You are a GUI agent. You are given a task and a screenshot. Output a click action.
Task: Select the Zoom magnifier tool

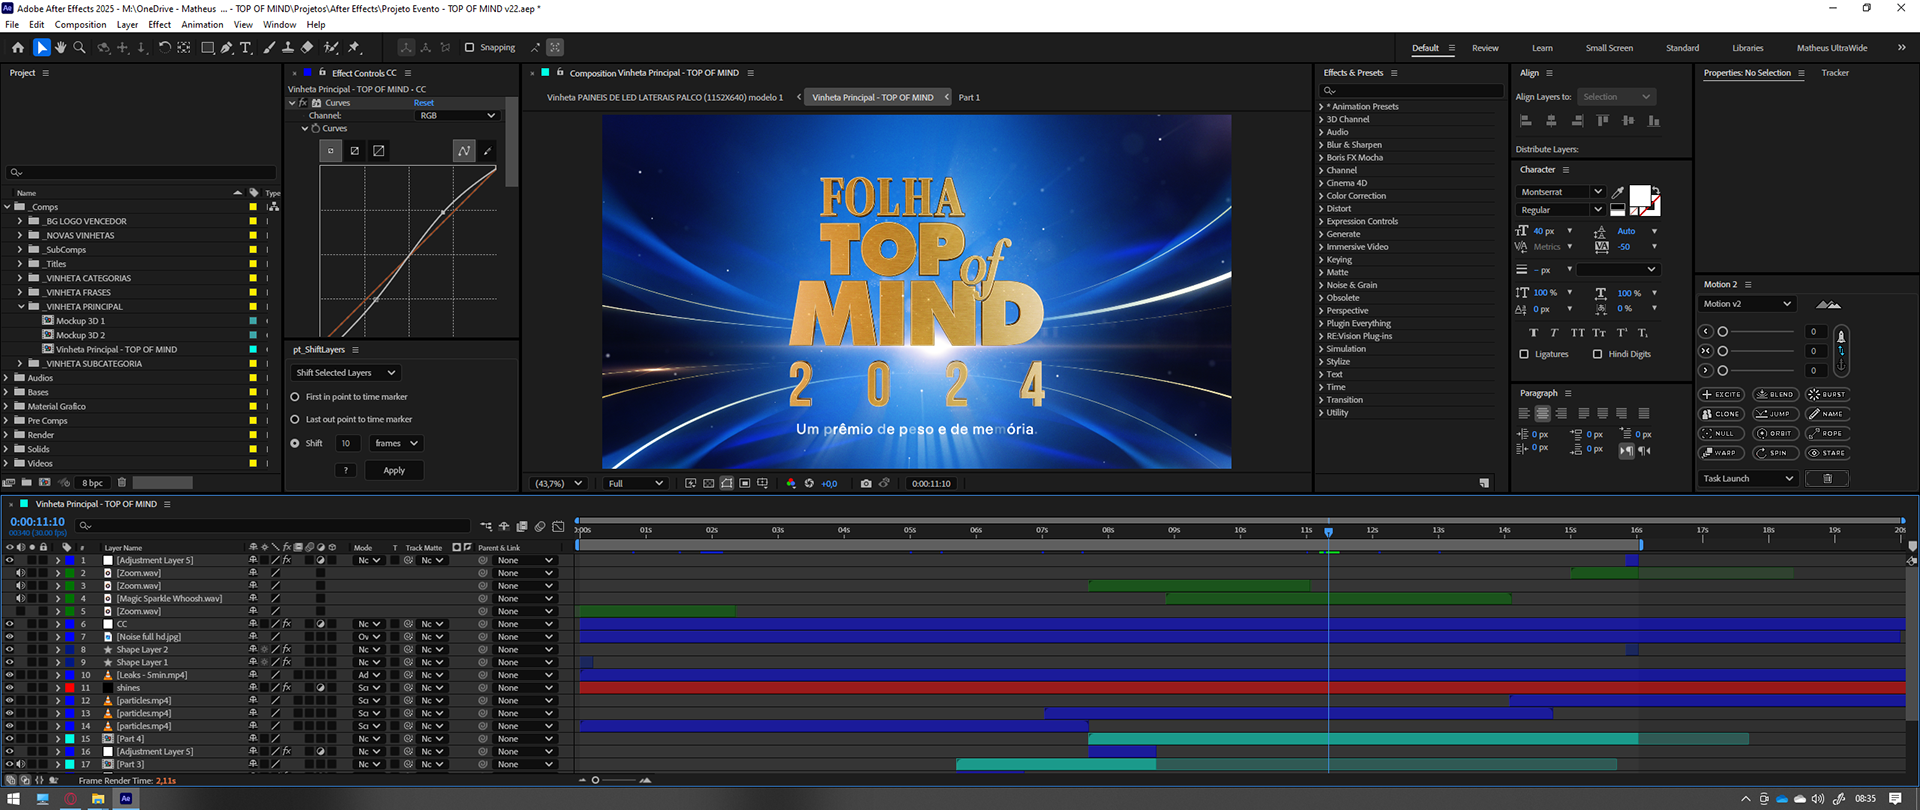pyautogui.click(x=80, y=47)
